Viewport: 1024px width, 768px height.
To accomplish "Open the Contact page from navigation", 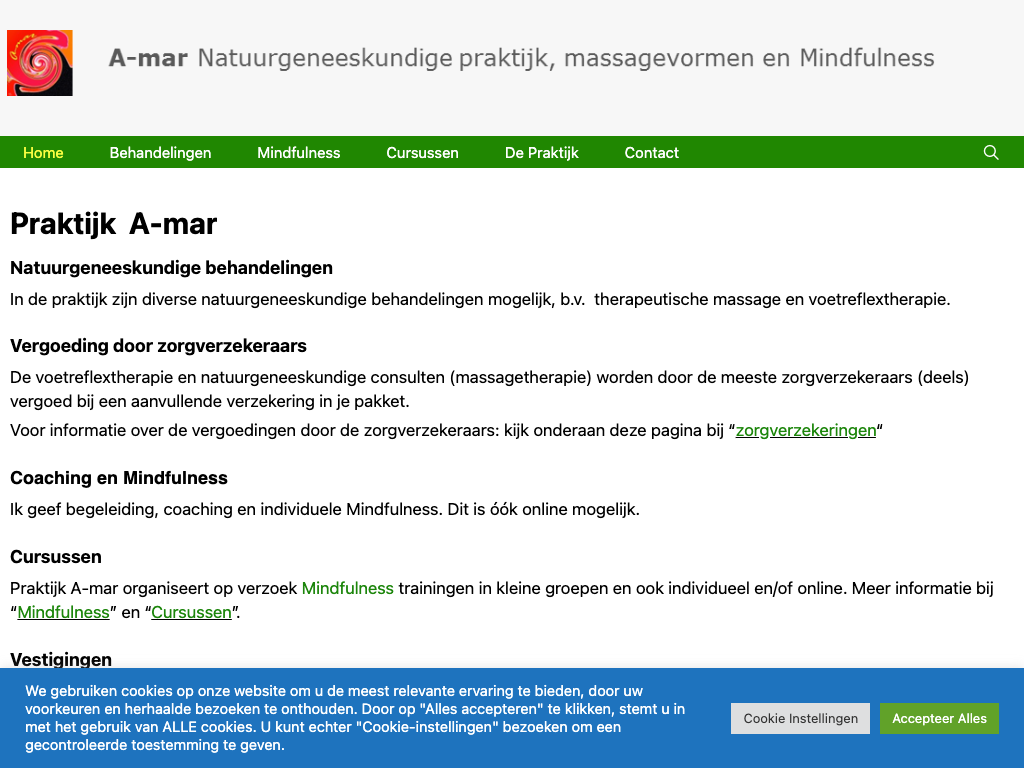I will [x=651, y=153].
